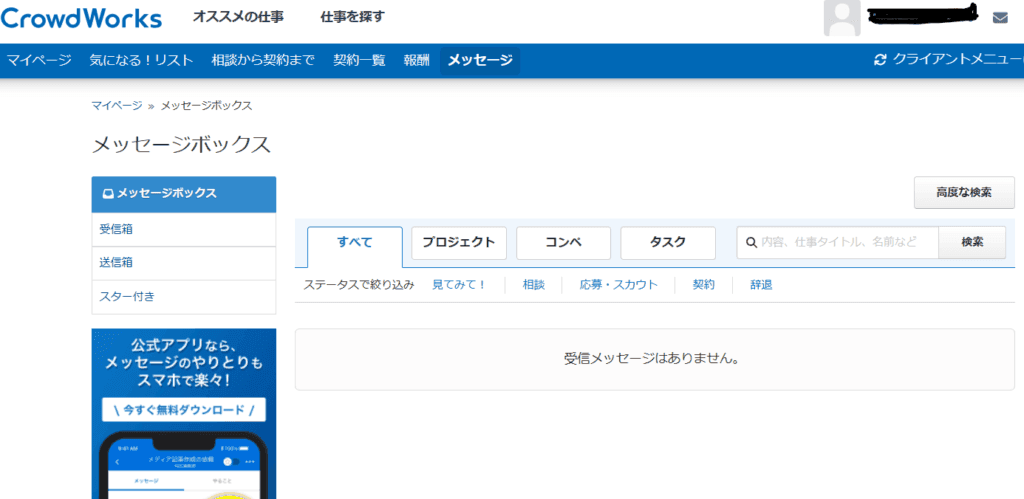This screenshot has width=1024, height=499.
Task: Open 仕事を探す in top navigation
Action: [x=352, y=17]
